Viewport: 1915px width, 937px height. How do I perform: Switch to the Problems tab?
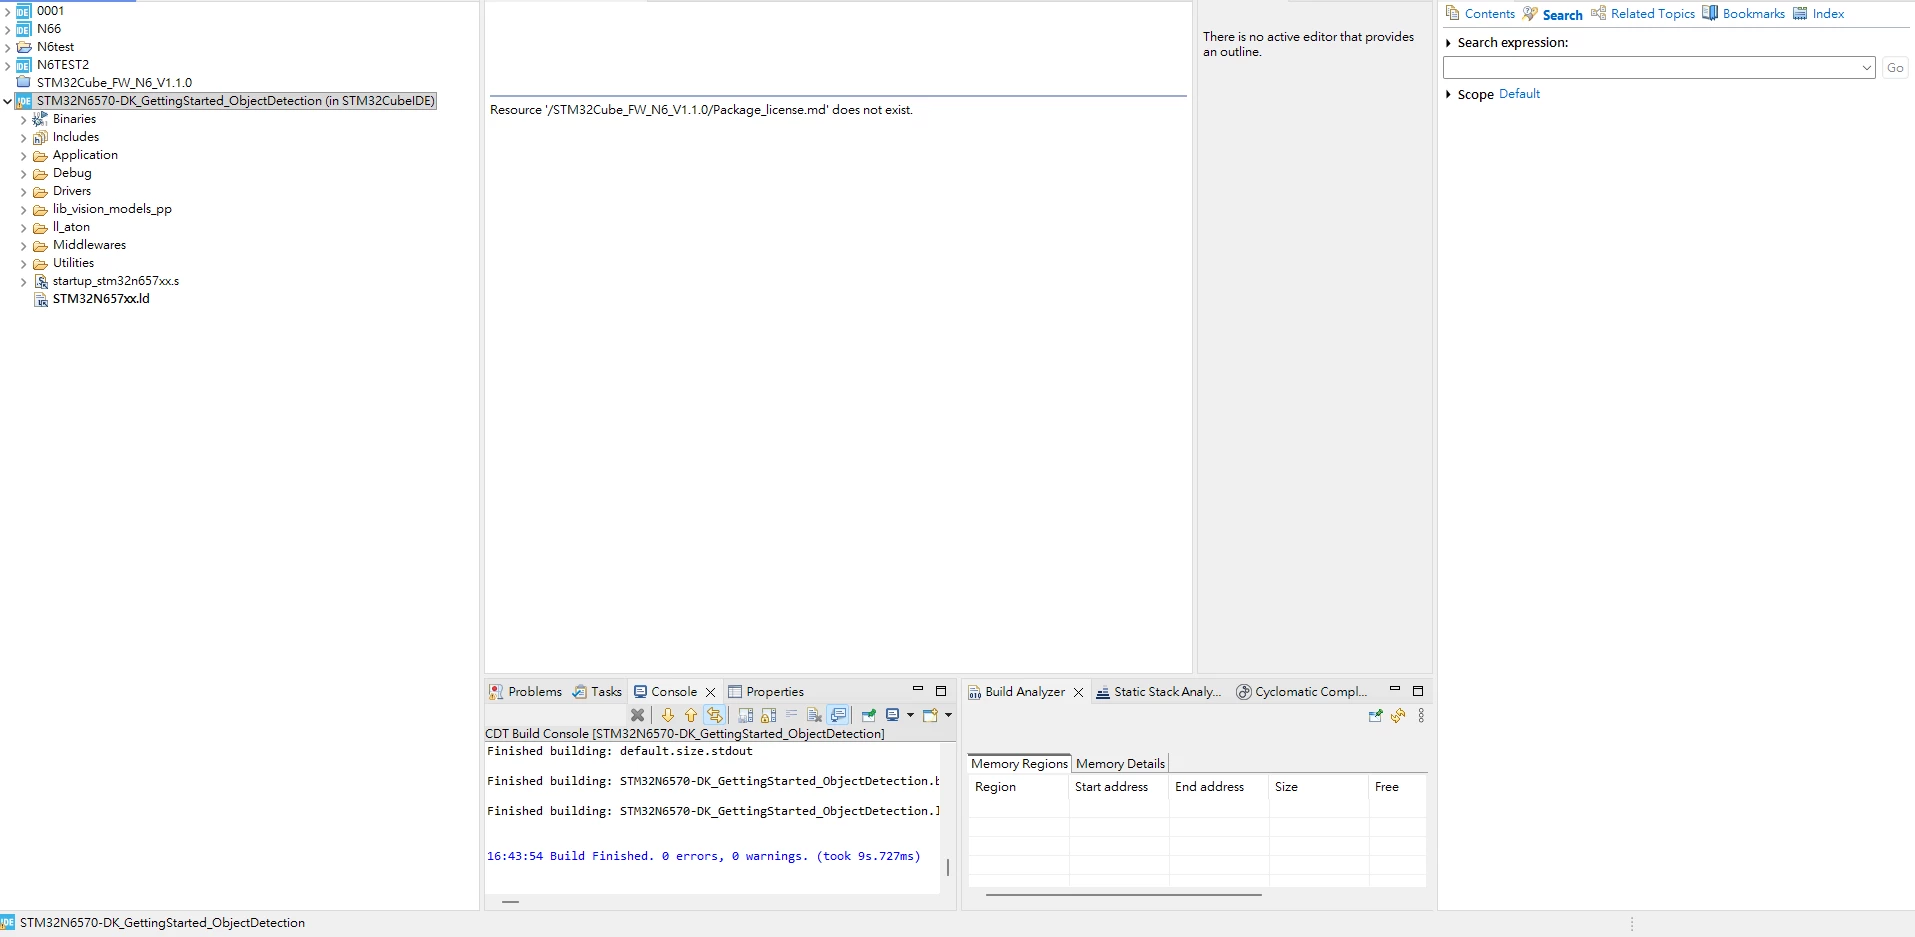pyautogui.click(x=525, y=691)
